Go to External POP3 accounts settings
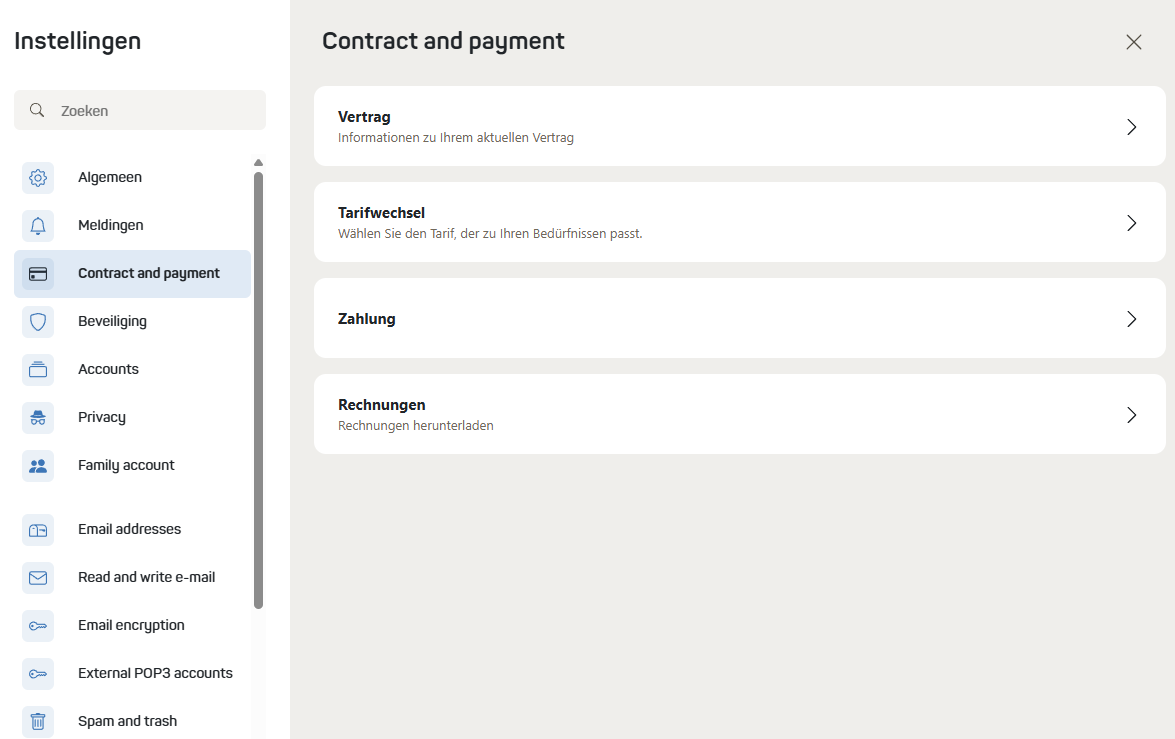This screenshot has height=739, width=1175. [155, 674]
